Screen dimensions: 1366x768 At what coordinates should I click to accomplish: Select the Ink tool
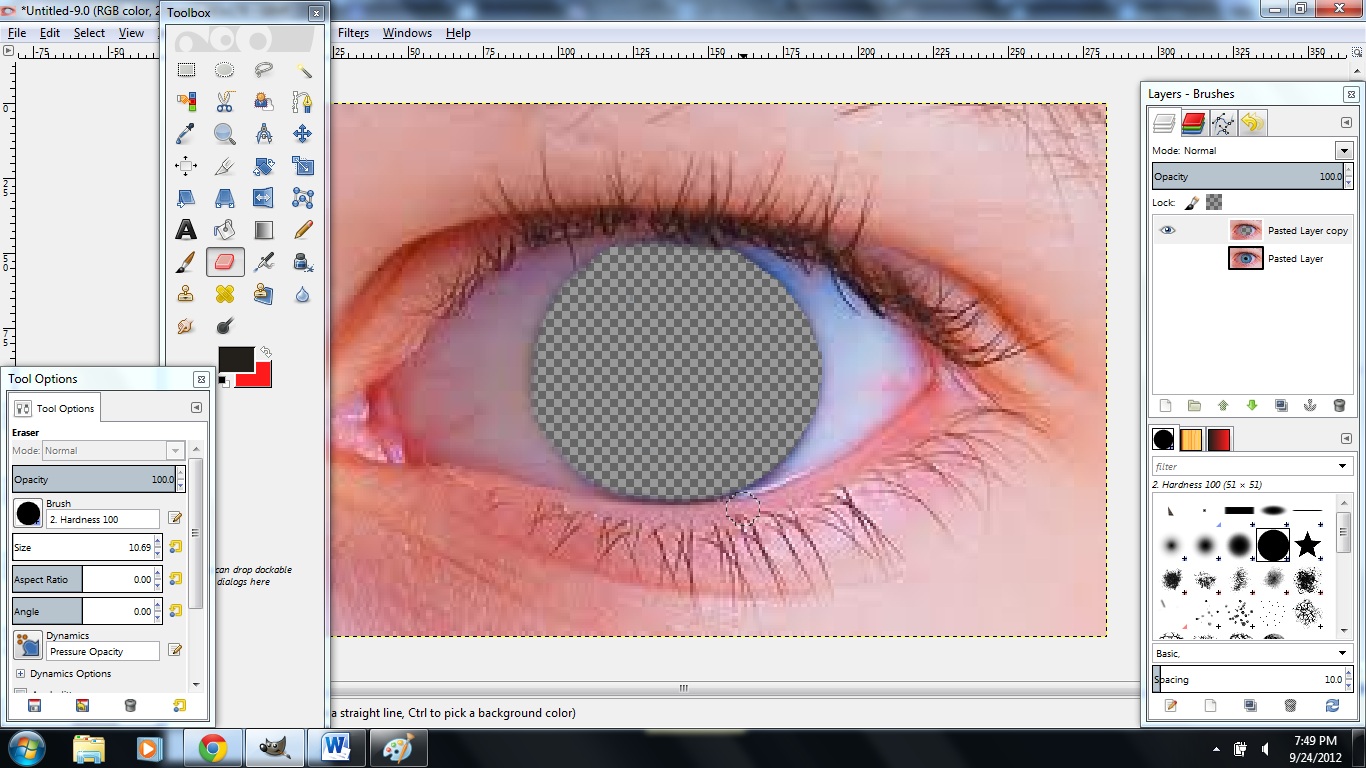click(303, 262)
